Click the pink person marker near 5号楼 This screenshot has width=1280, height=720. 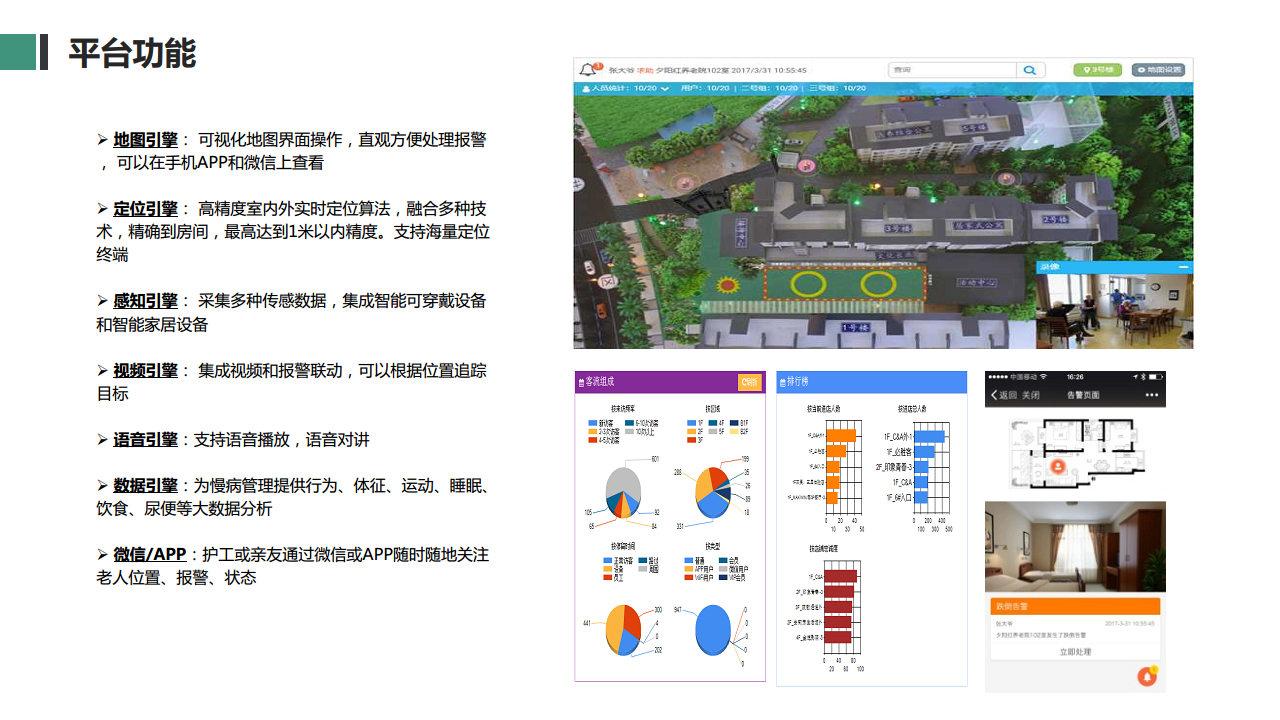tap(807, 165)
